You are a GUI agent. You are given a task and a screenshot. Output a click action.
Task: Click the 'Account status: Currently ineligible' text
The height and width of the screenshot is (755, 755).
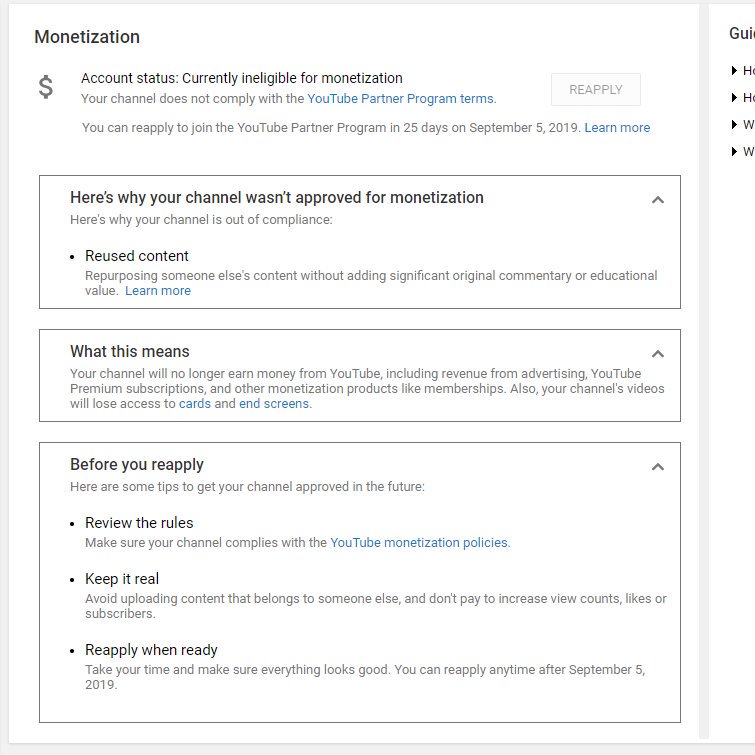242,78
